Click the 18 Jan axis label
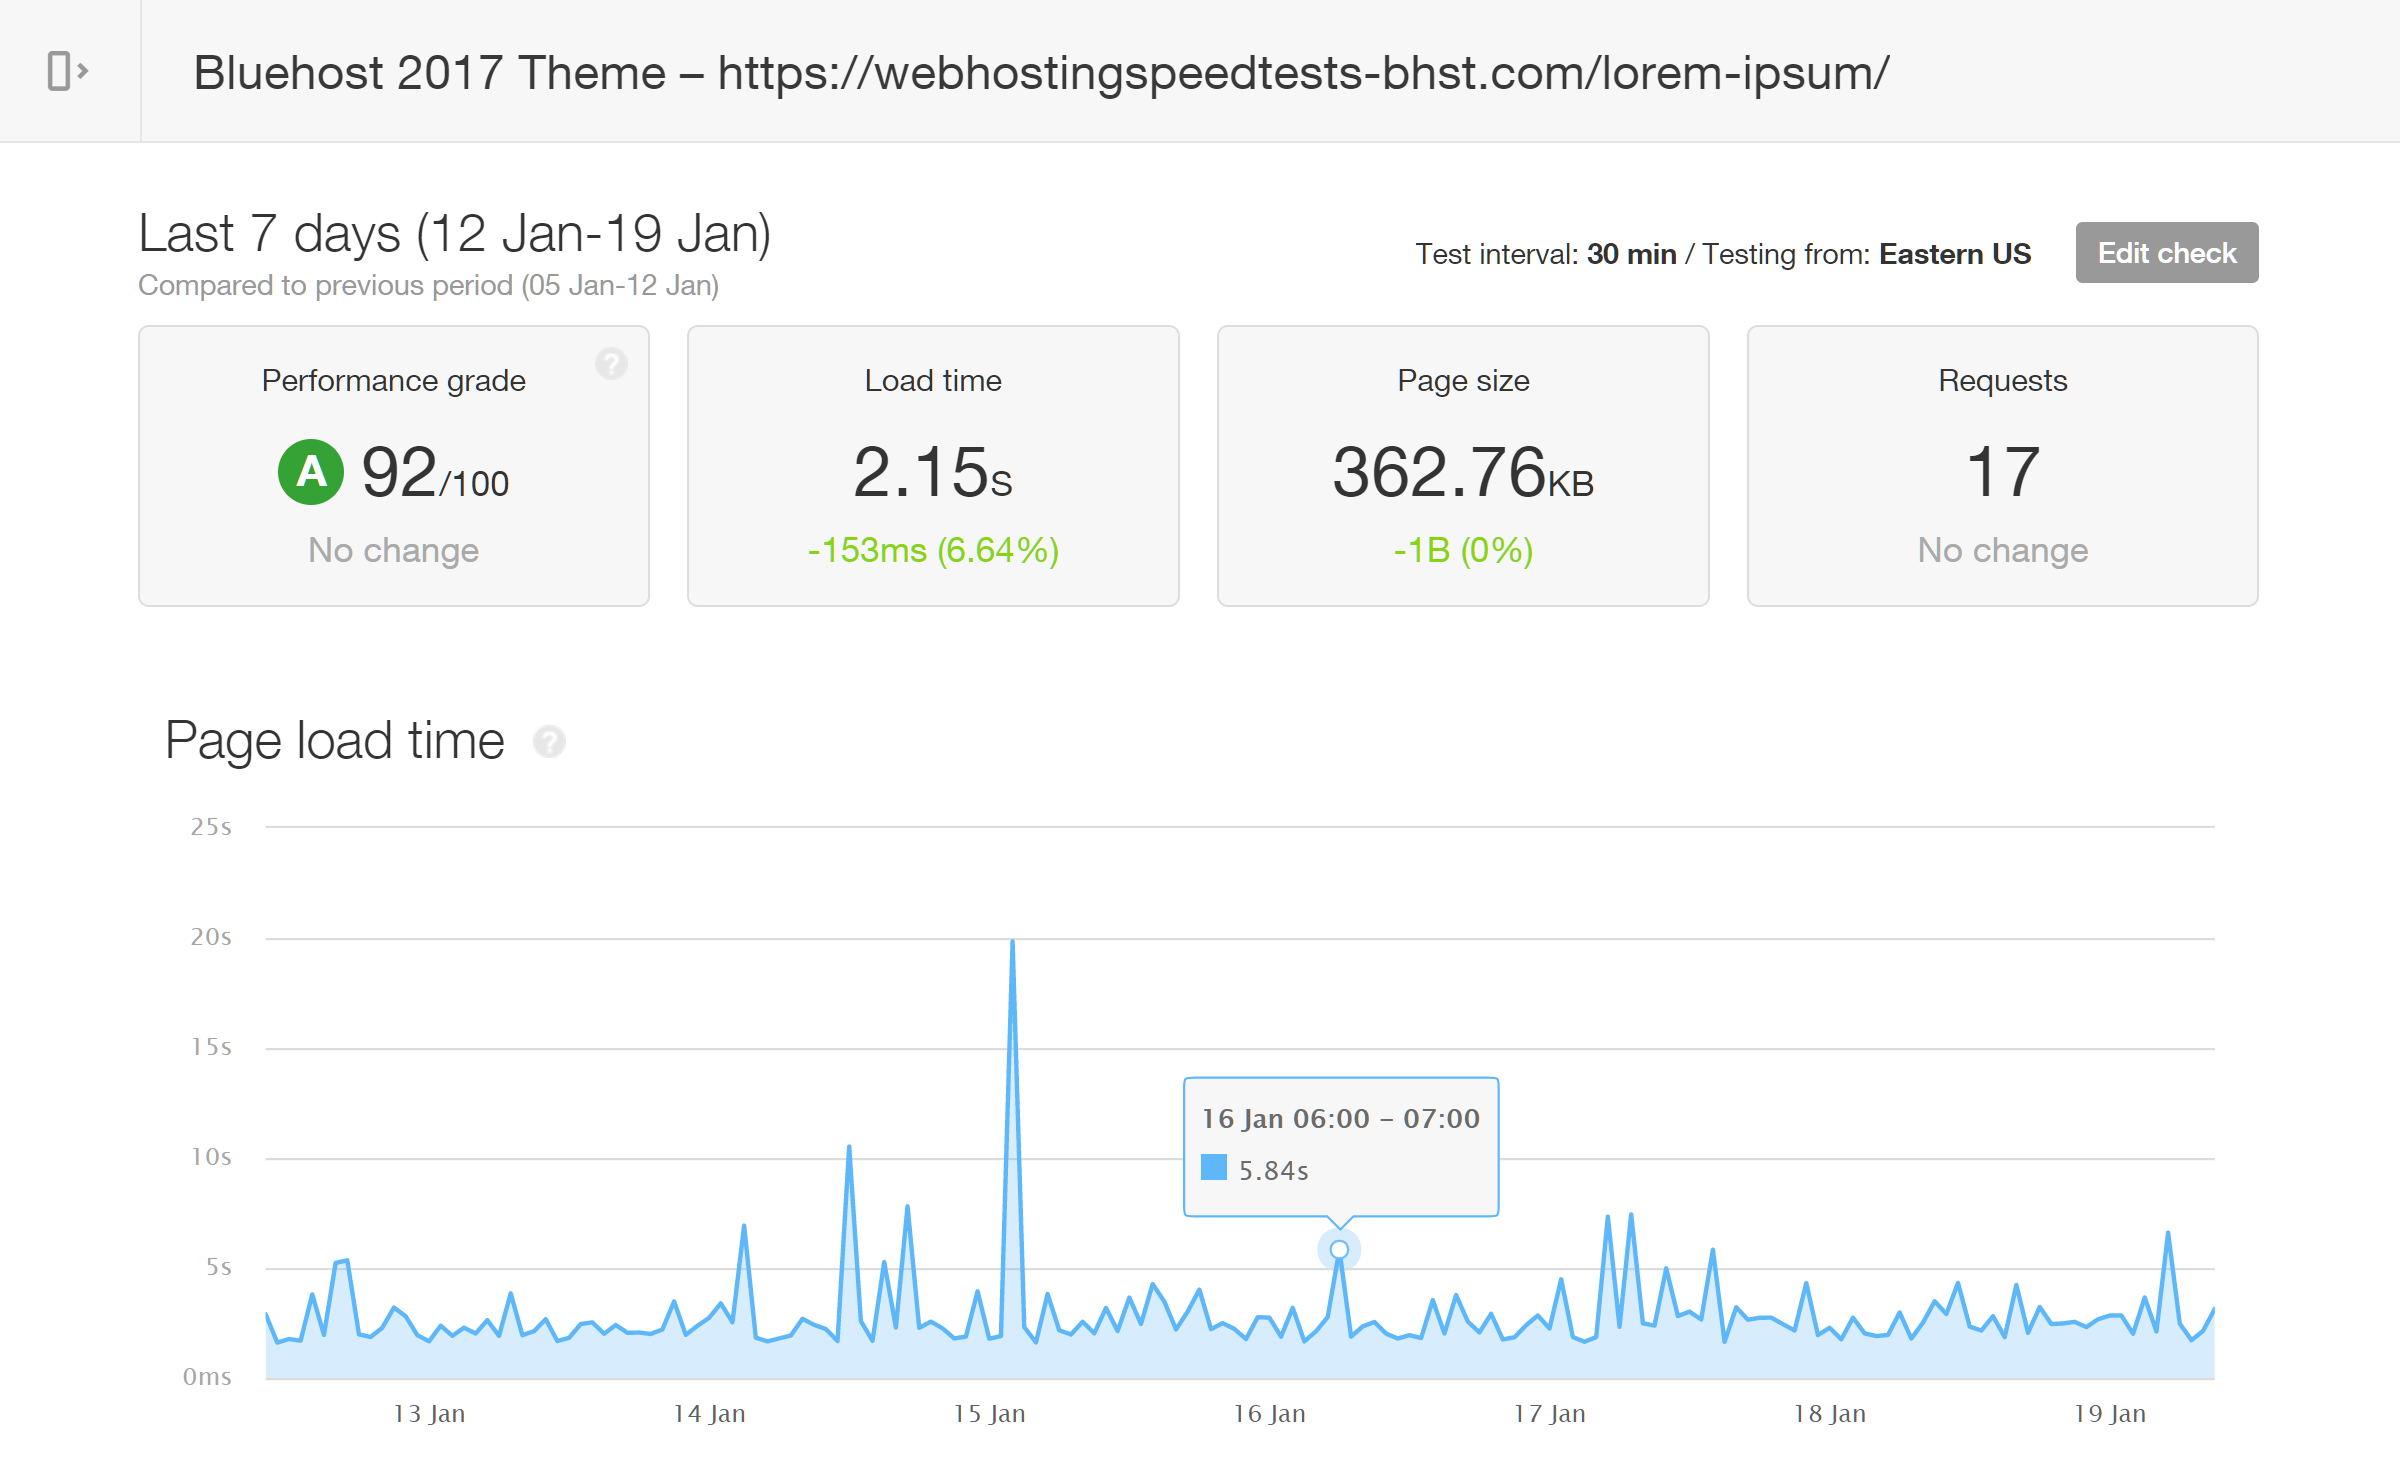 [x=1829, y=1413]
